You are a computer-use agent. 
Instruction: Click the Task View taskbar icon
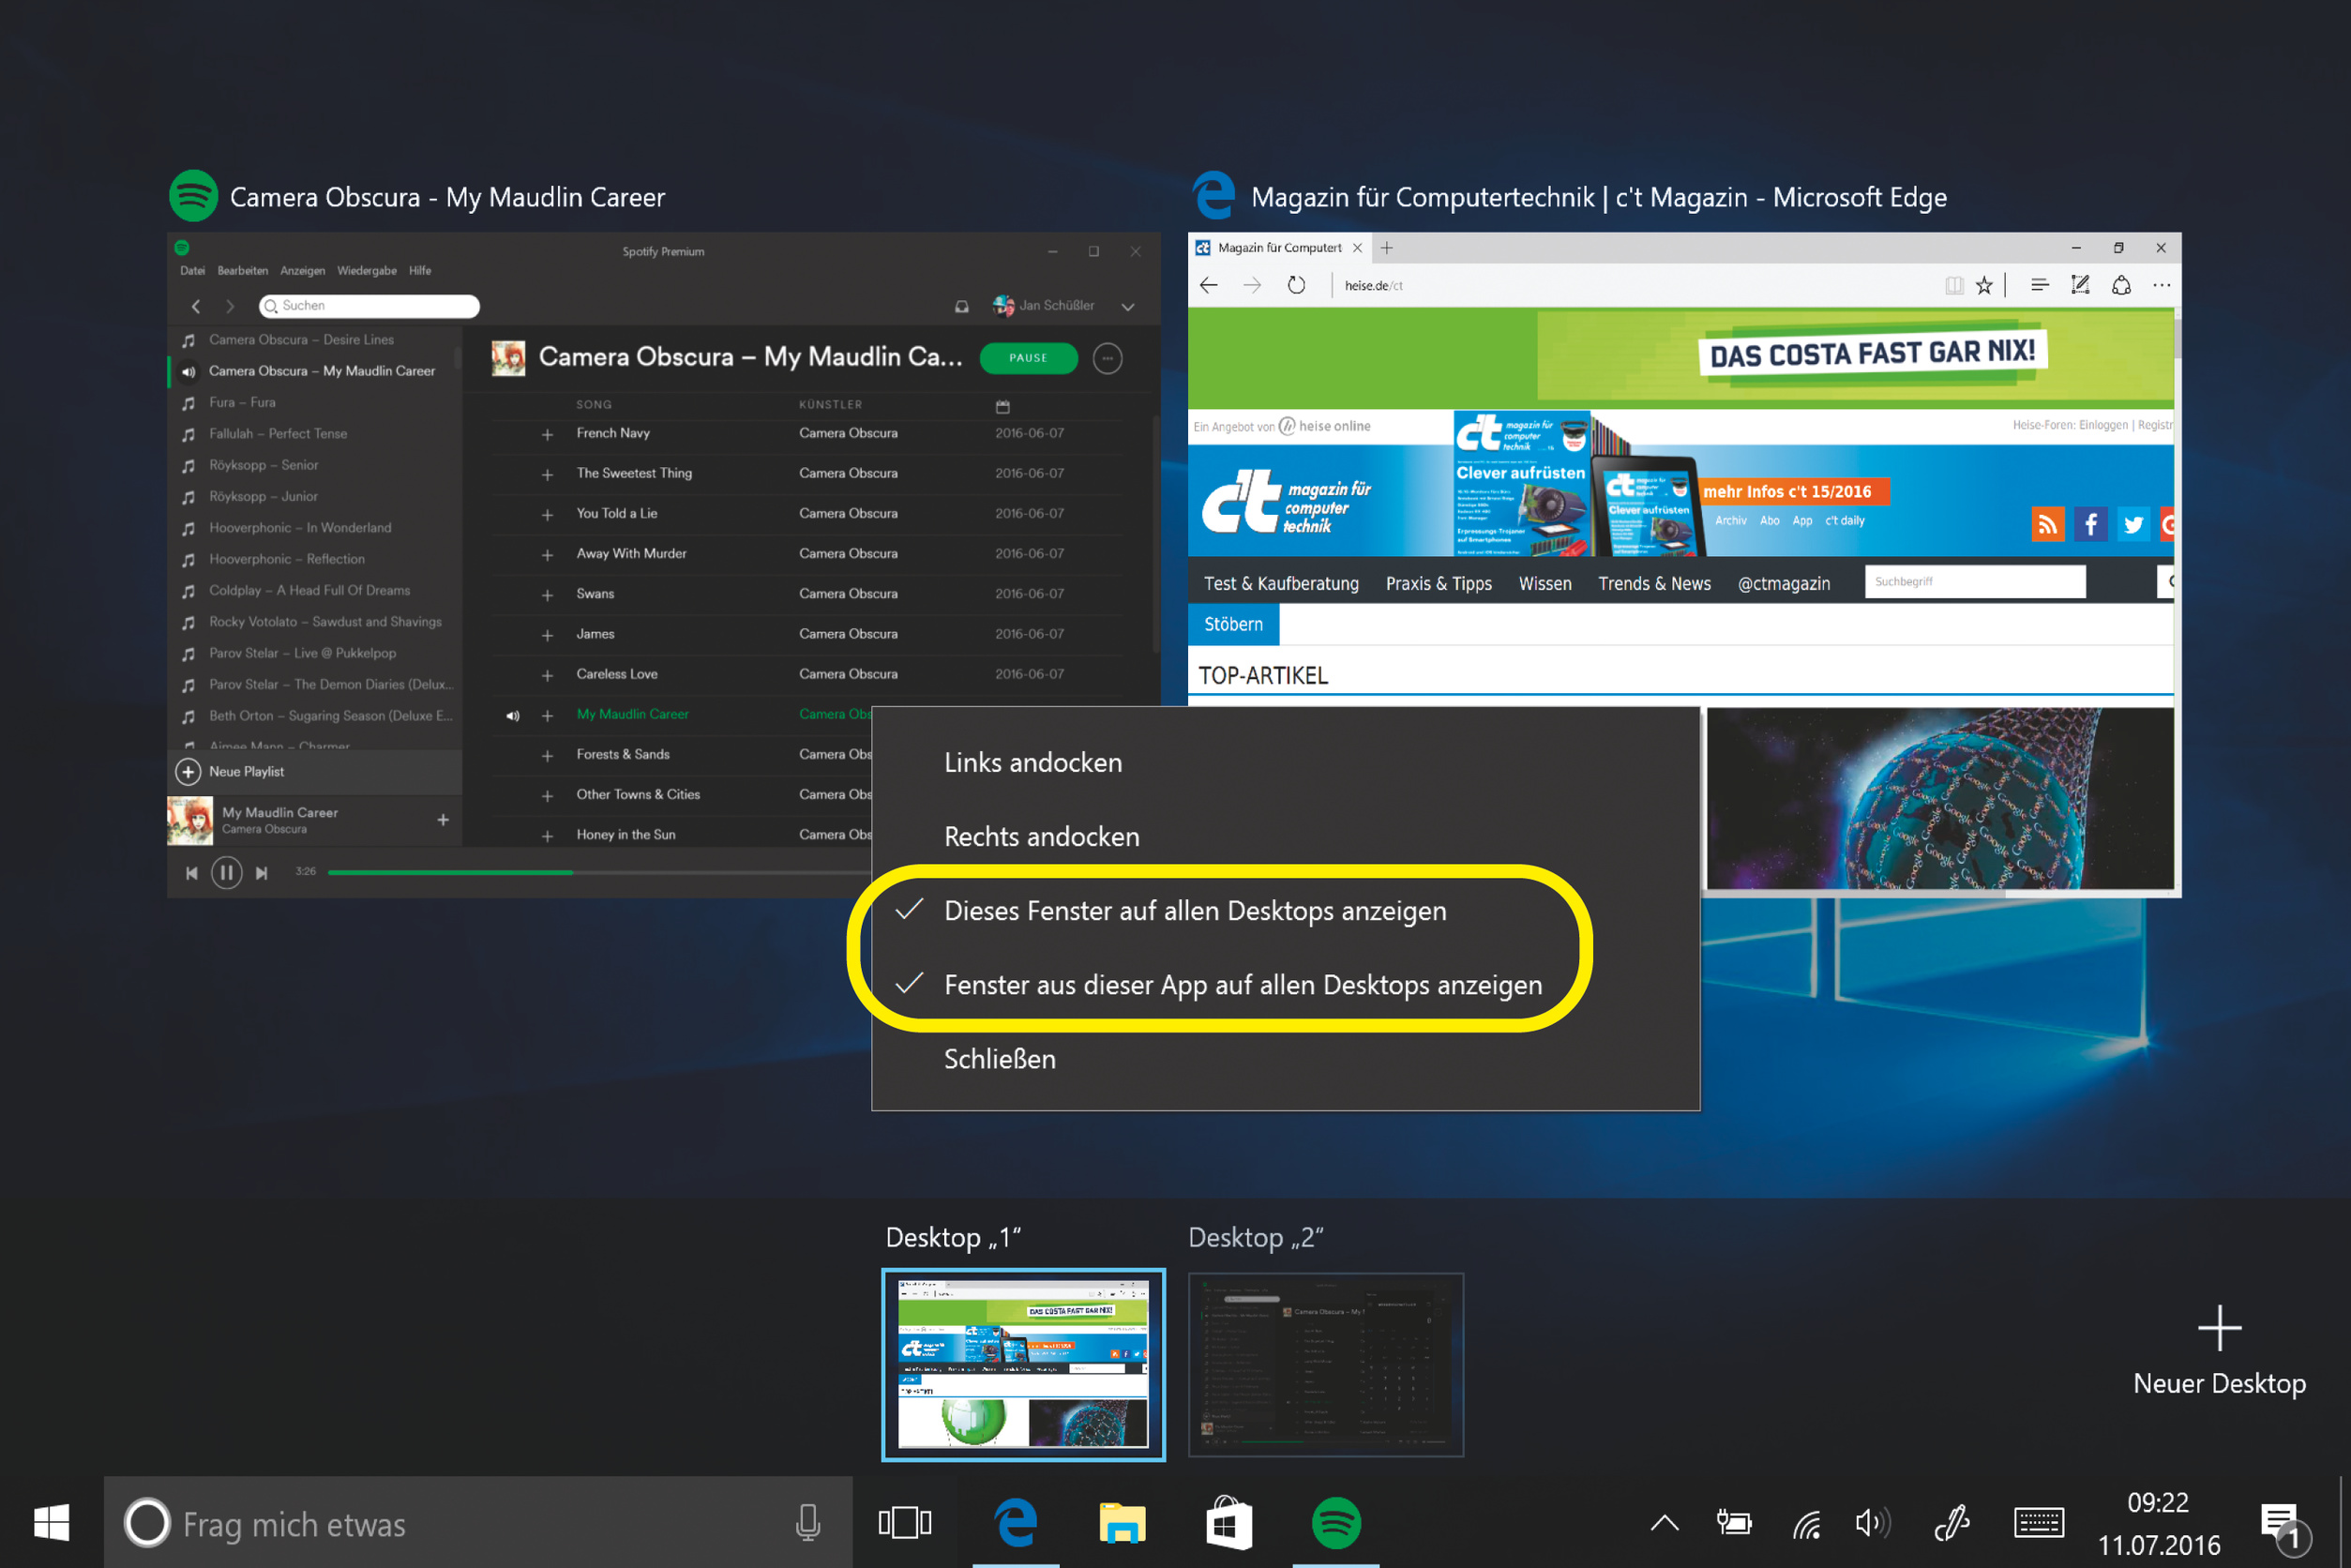click(x=904, y=1523)
